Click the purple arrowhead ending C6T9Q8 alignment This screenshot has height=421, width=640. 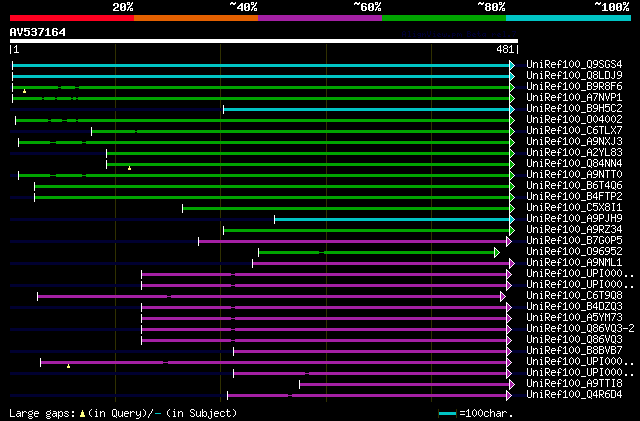point(503,297)
